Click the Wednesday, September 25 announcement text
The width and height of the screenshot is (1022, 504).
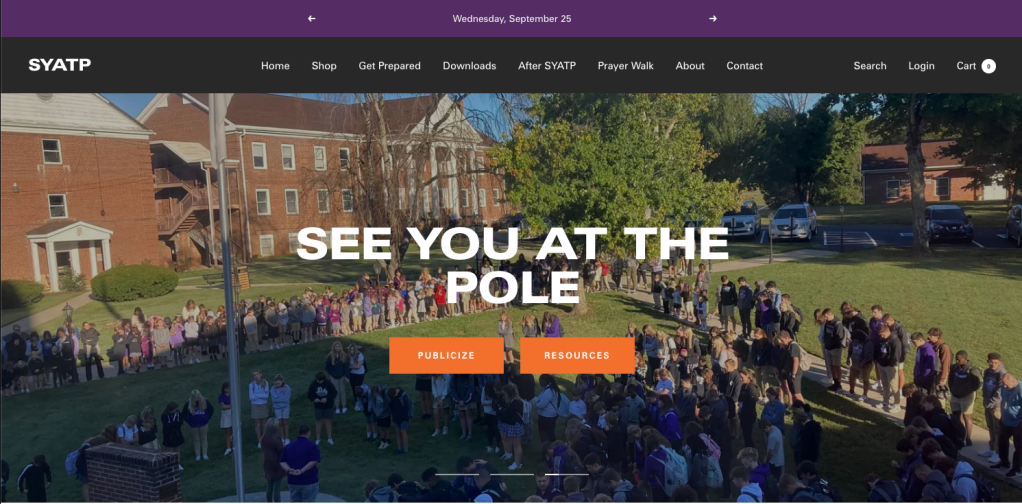(x=512, y=19)
